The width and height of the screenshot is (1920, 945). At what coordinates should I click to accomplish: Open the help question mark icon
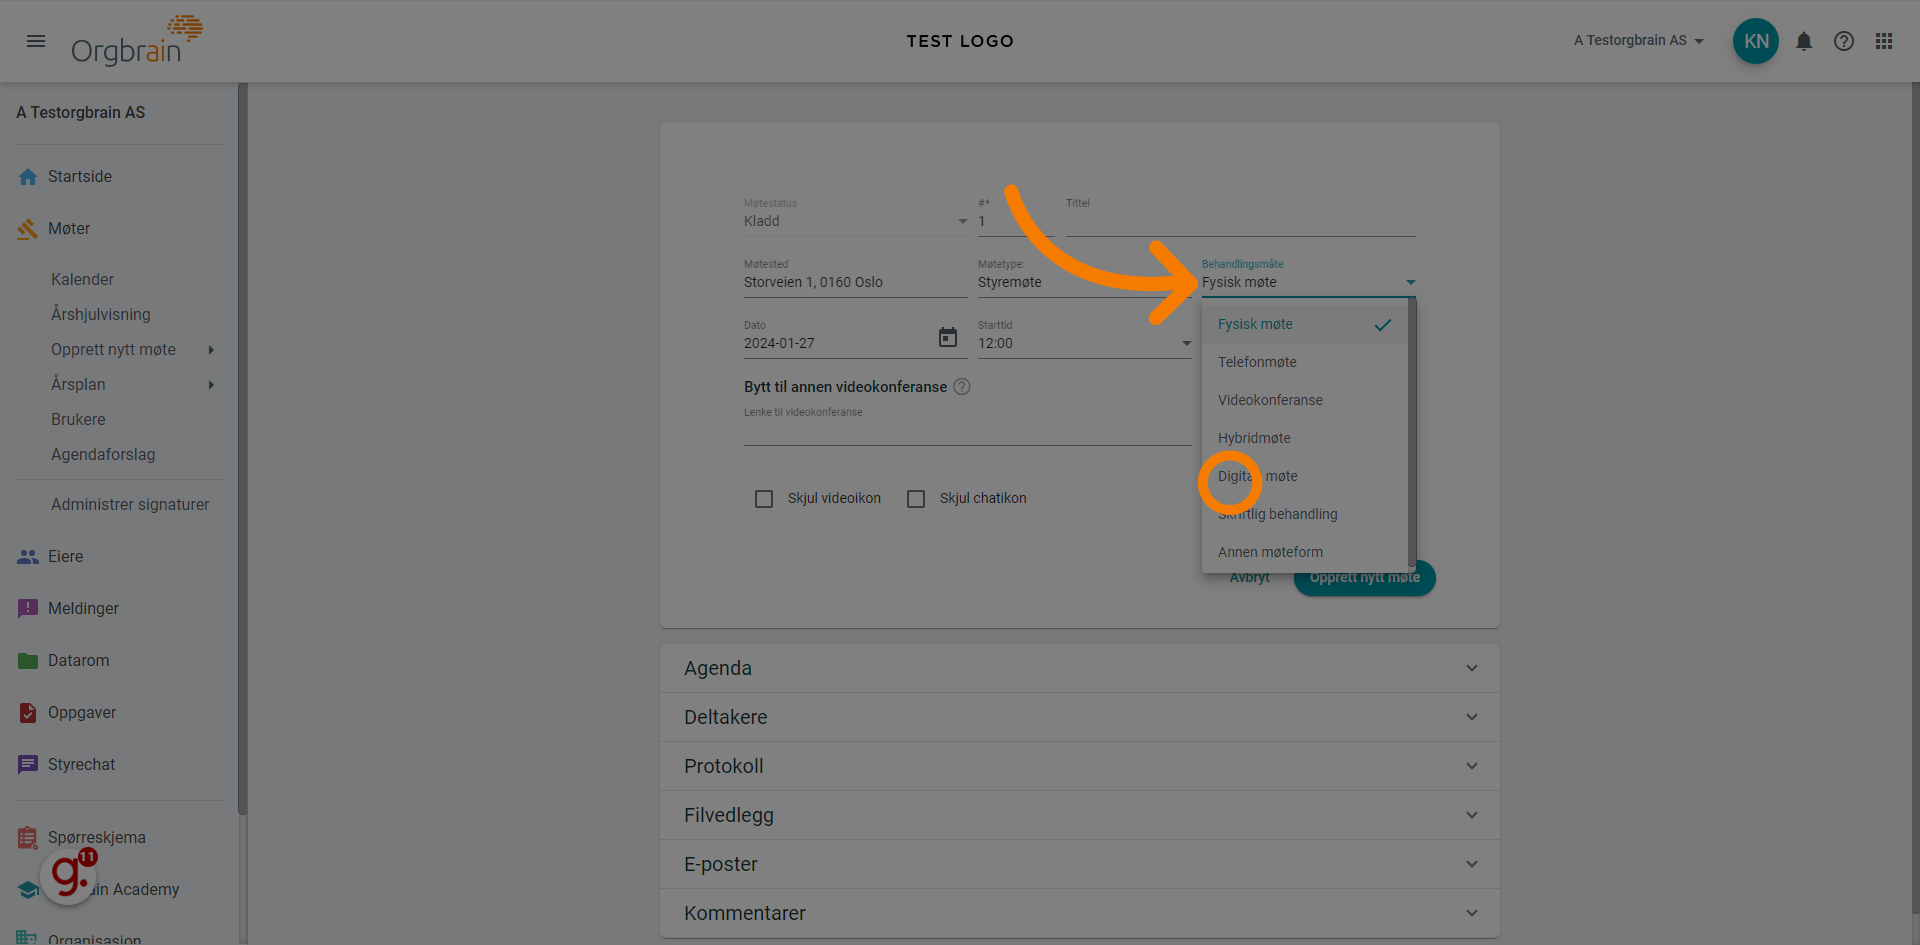coord(1844,41)
